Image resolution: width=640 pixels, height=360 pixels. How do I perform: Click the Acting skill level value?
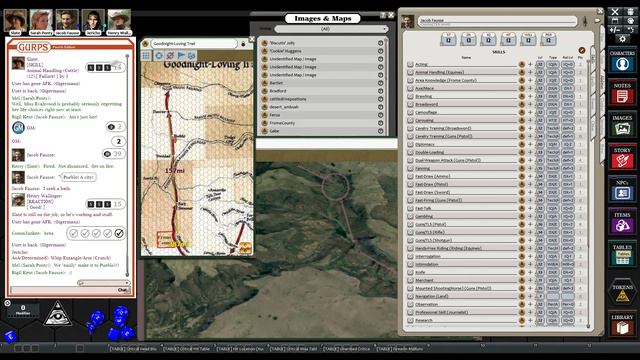(x=540, y=64)
